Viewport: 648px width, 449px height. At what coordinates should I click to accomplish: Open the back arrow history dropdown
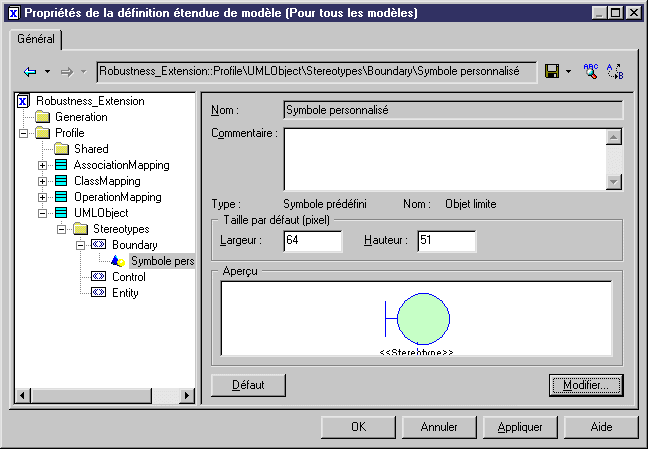[48, 72]
